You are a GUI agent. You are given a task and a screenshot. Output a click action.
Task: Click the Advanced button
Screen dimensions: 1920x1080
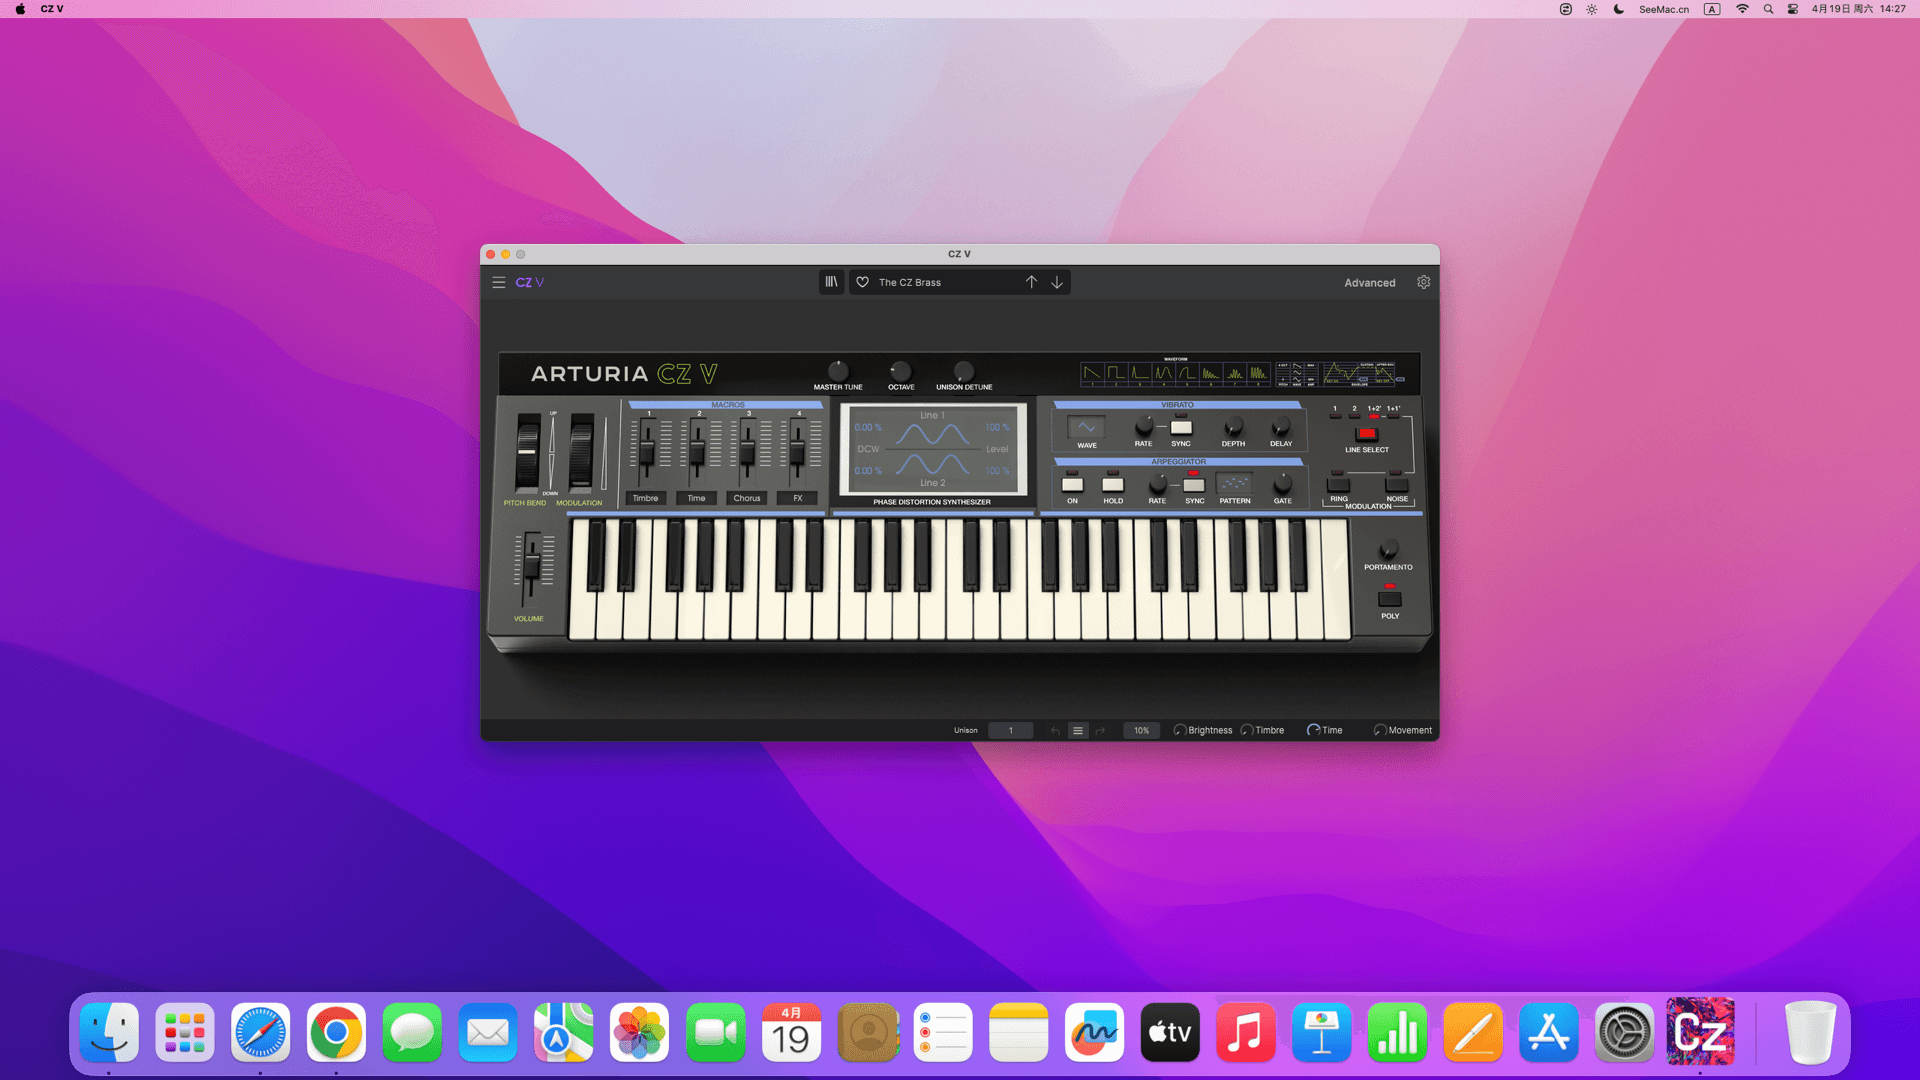click(1369, 283)
